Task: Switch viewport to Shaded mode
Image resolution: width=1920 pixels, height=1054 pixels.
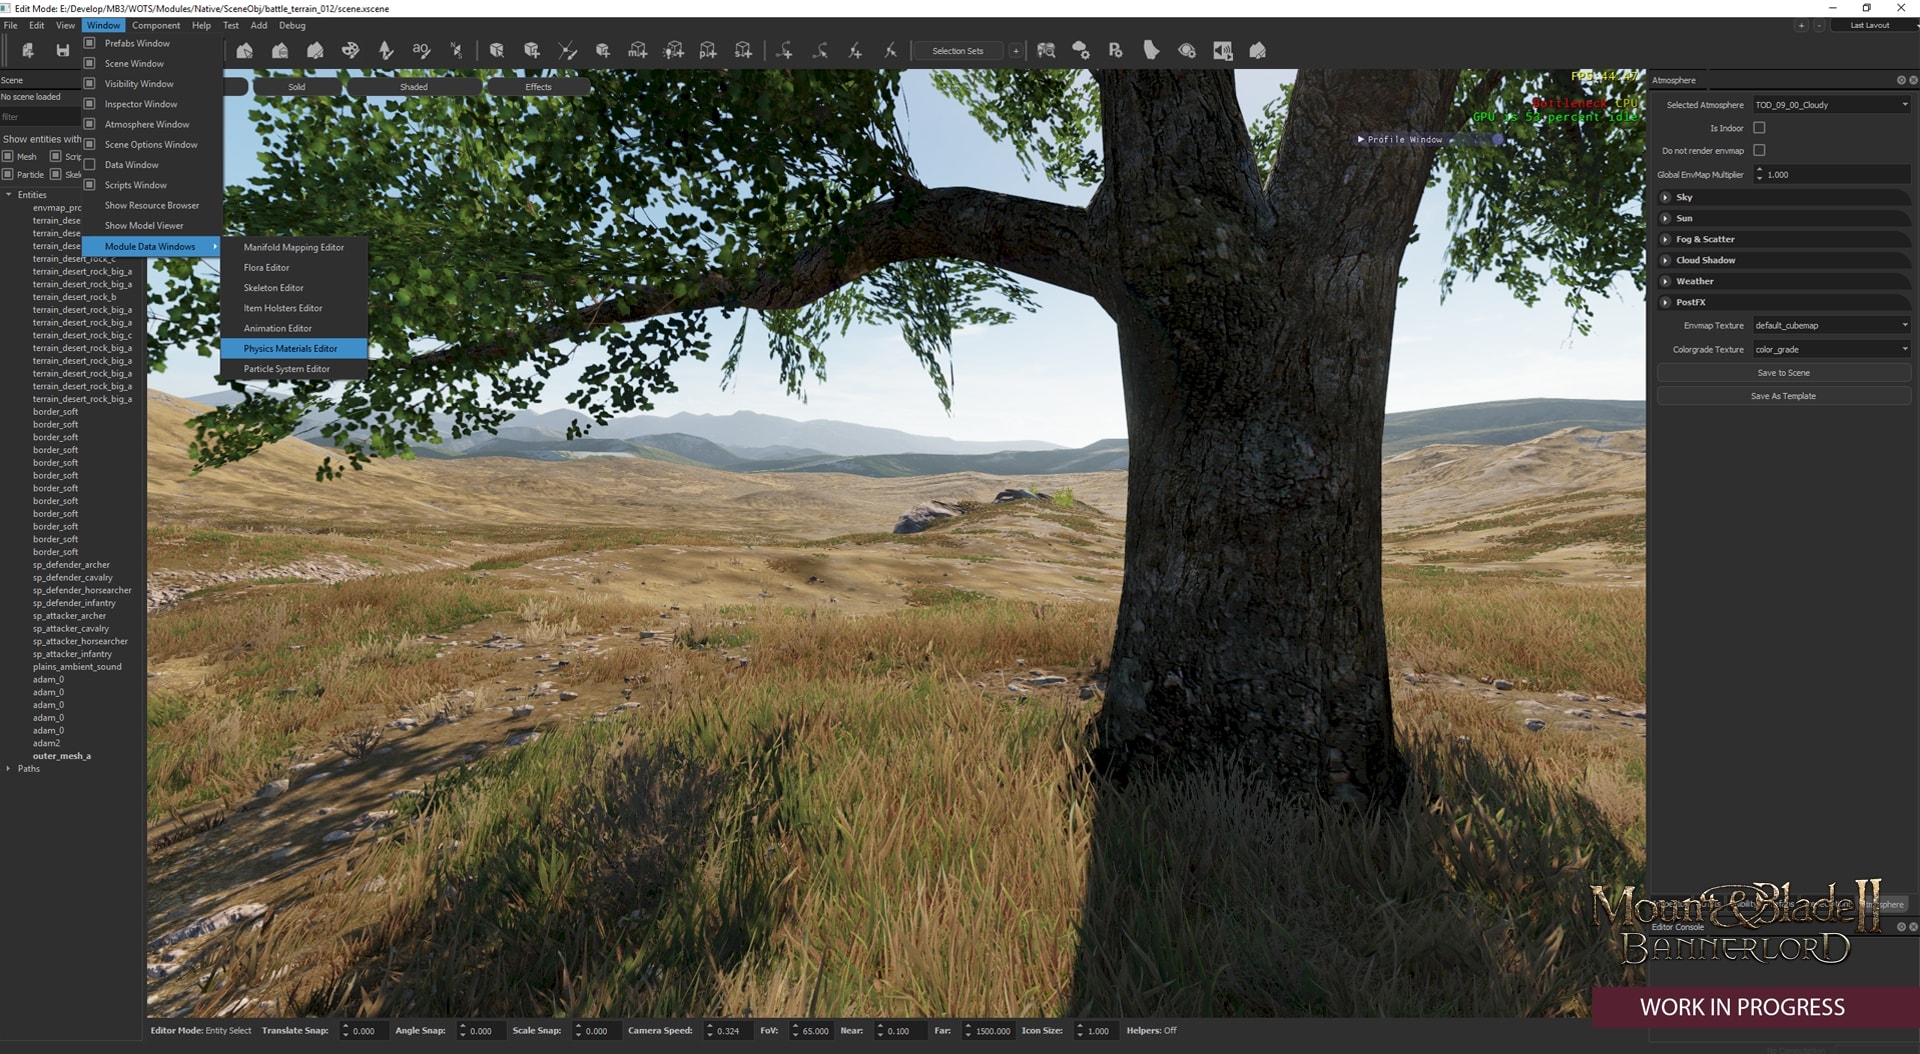Action: tap(413, 87)
